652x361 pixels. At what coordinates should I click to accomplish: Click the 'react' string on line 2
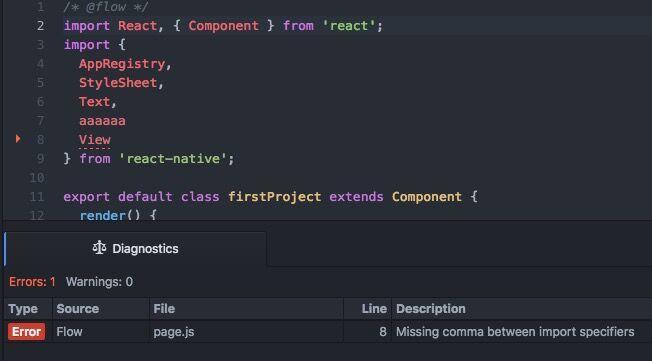tap(349, 26)
